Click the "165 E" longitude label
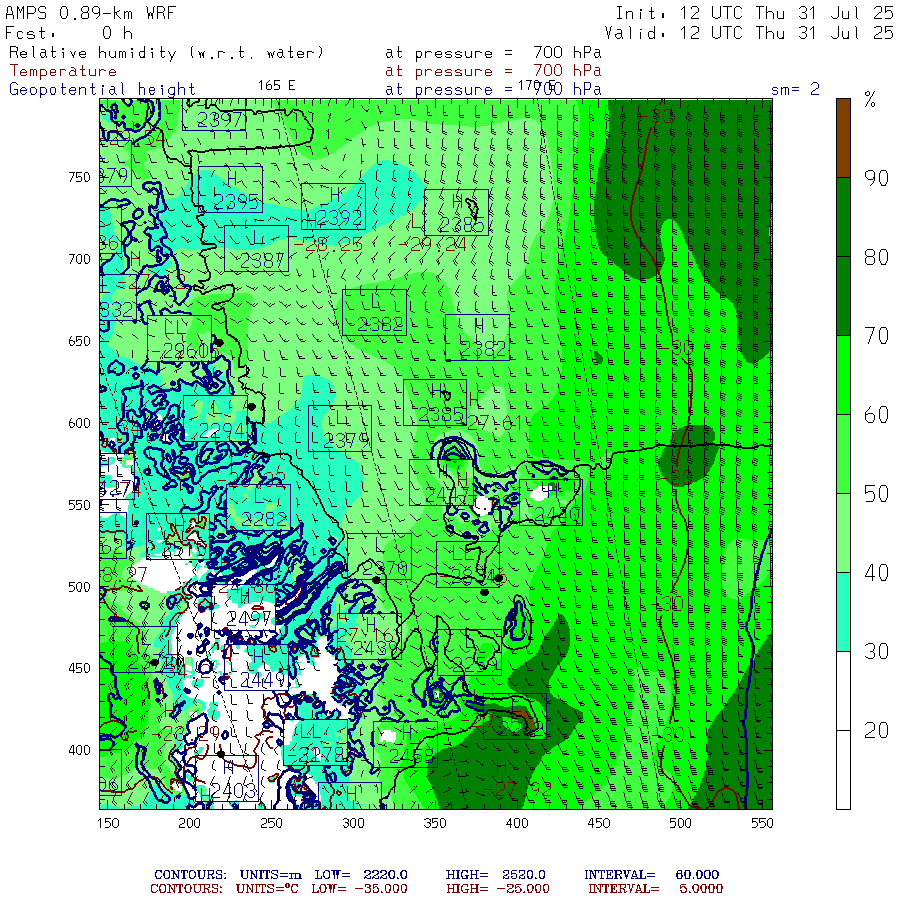The image size is (900, 900). click(276, 86)
